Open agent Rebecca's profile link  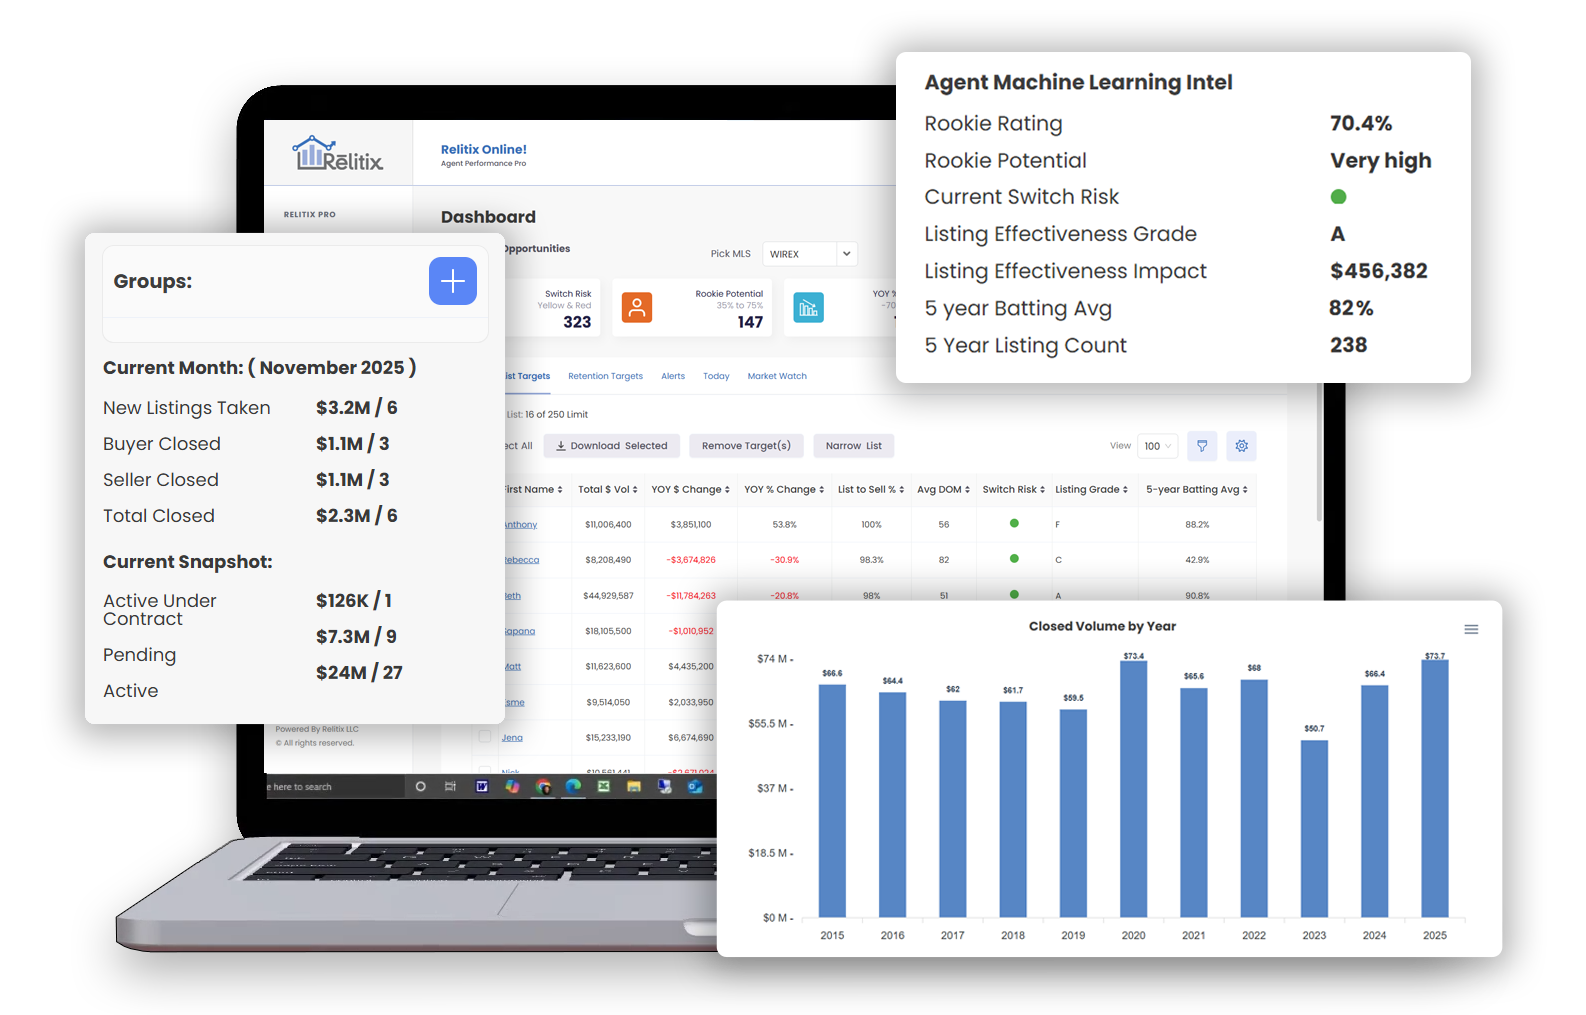[x=522, y=560]
